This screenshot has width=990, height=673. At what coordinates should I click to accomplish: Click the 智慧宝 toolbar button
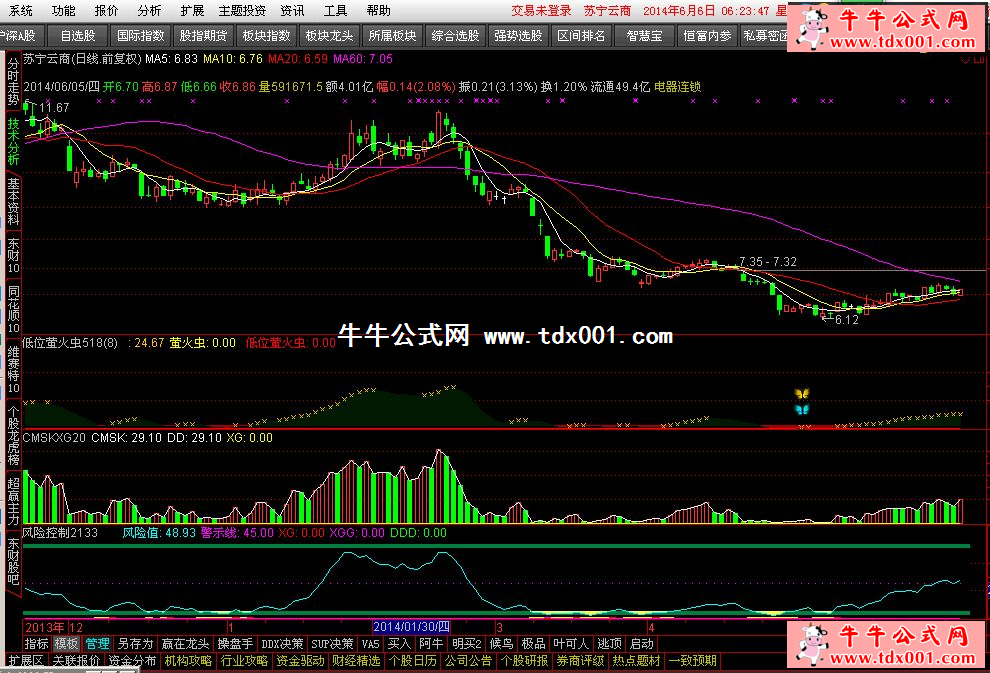tap(644, 35)
